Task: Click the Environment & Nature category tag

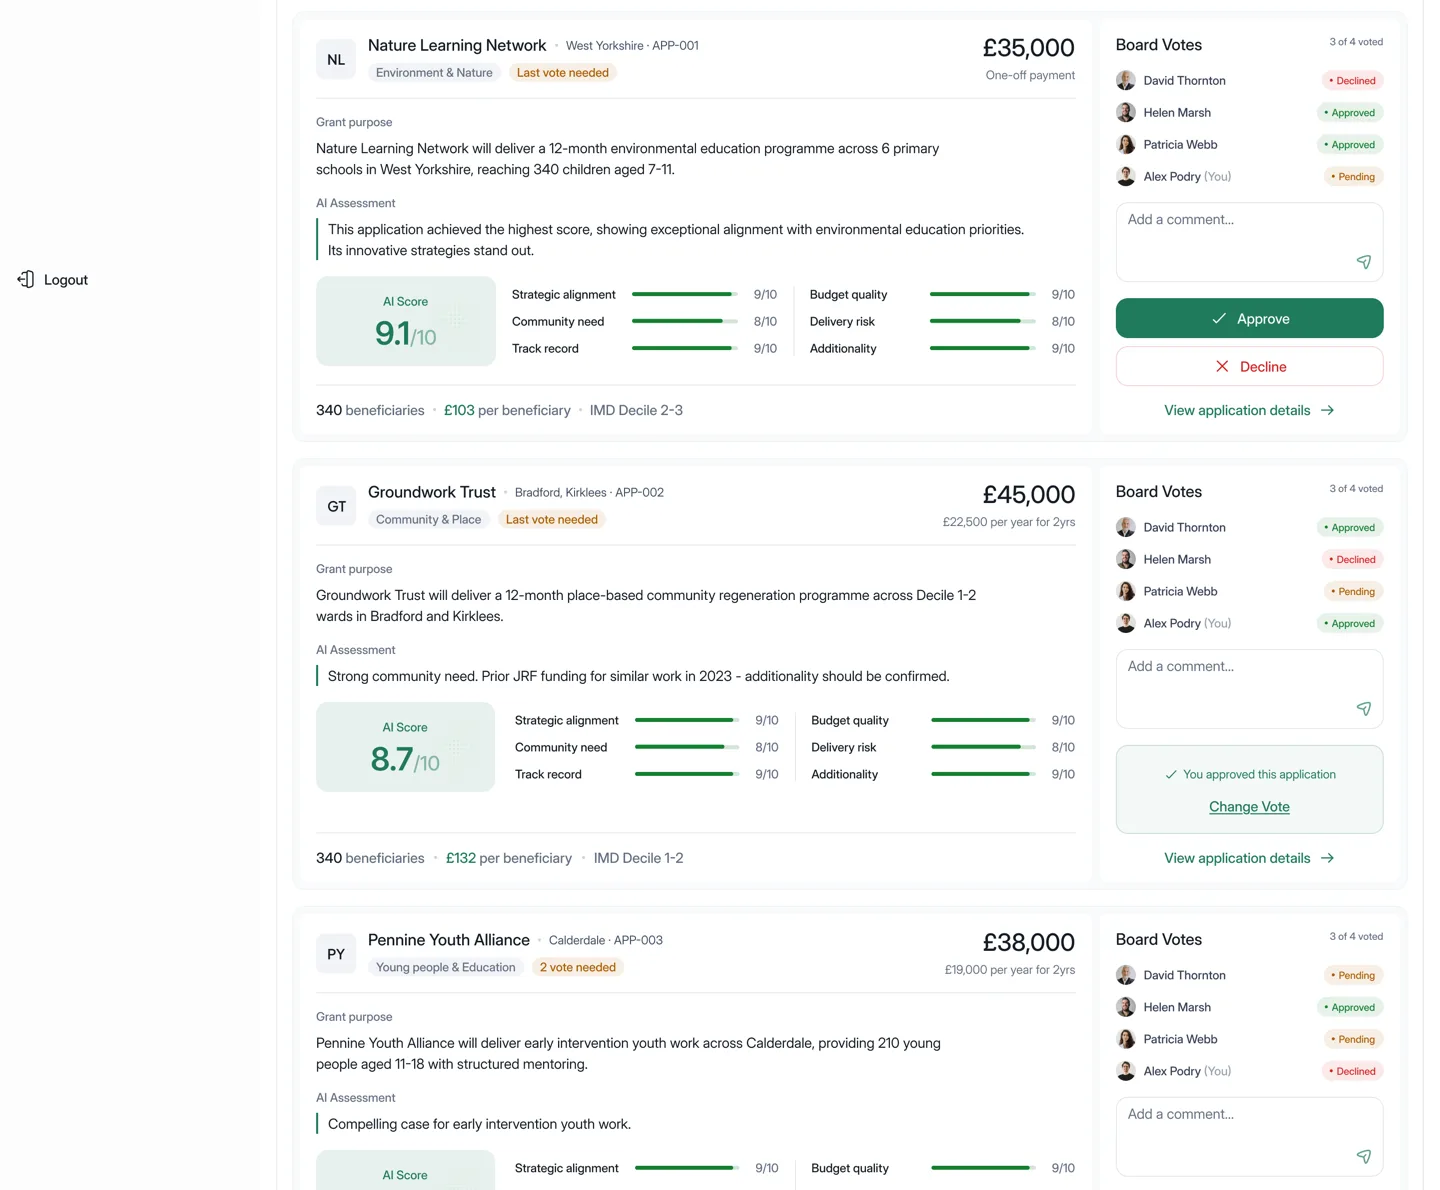Action: tap(434, 72)
